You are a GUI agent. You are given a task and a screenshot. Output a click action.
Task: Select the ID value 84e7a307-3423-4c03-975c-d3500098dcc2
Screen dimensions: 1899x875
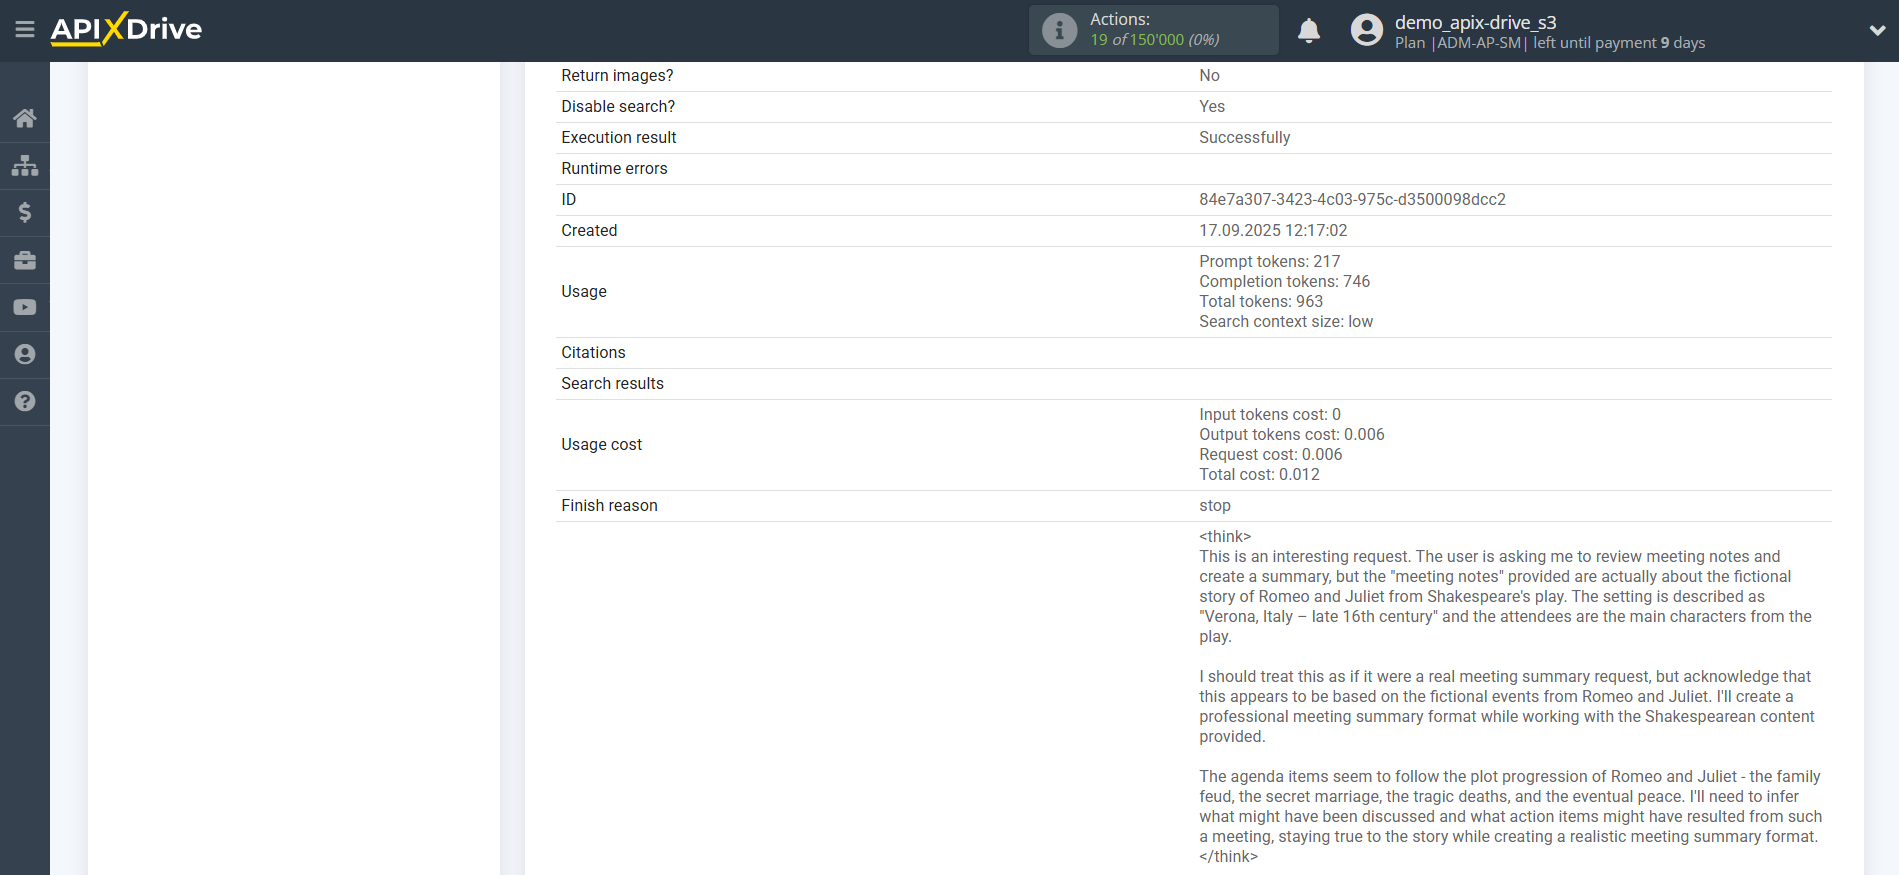tap(1352, 199)
